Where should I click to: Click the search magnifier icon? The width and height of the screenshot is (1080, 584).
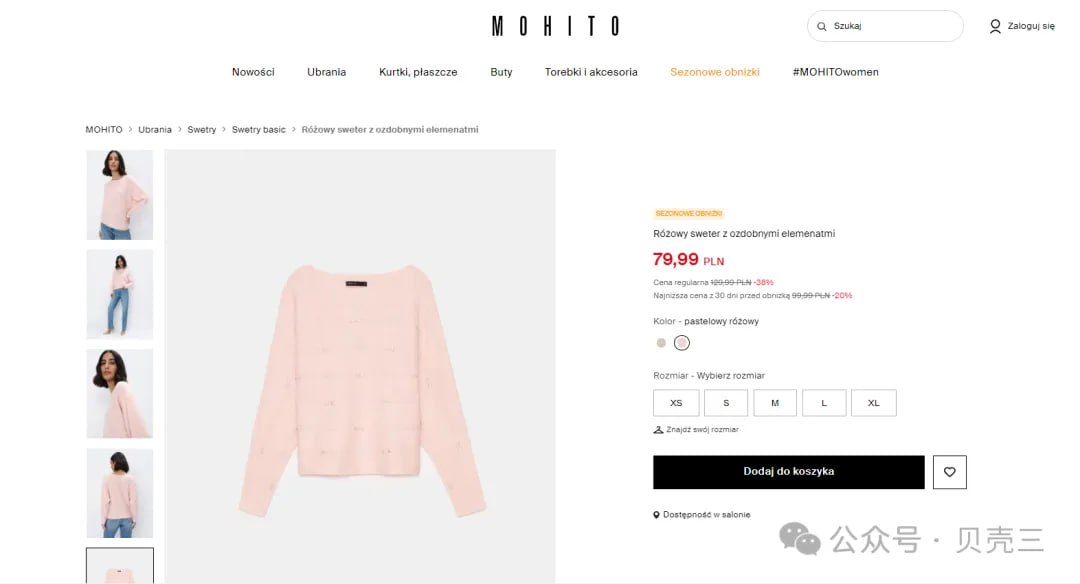pyautogui.click(x=821, y=26)
